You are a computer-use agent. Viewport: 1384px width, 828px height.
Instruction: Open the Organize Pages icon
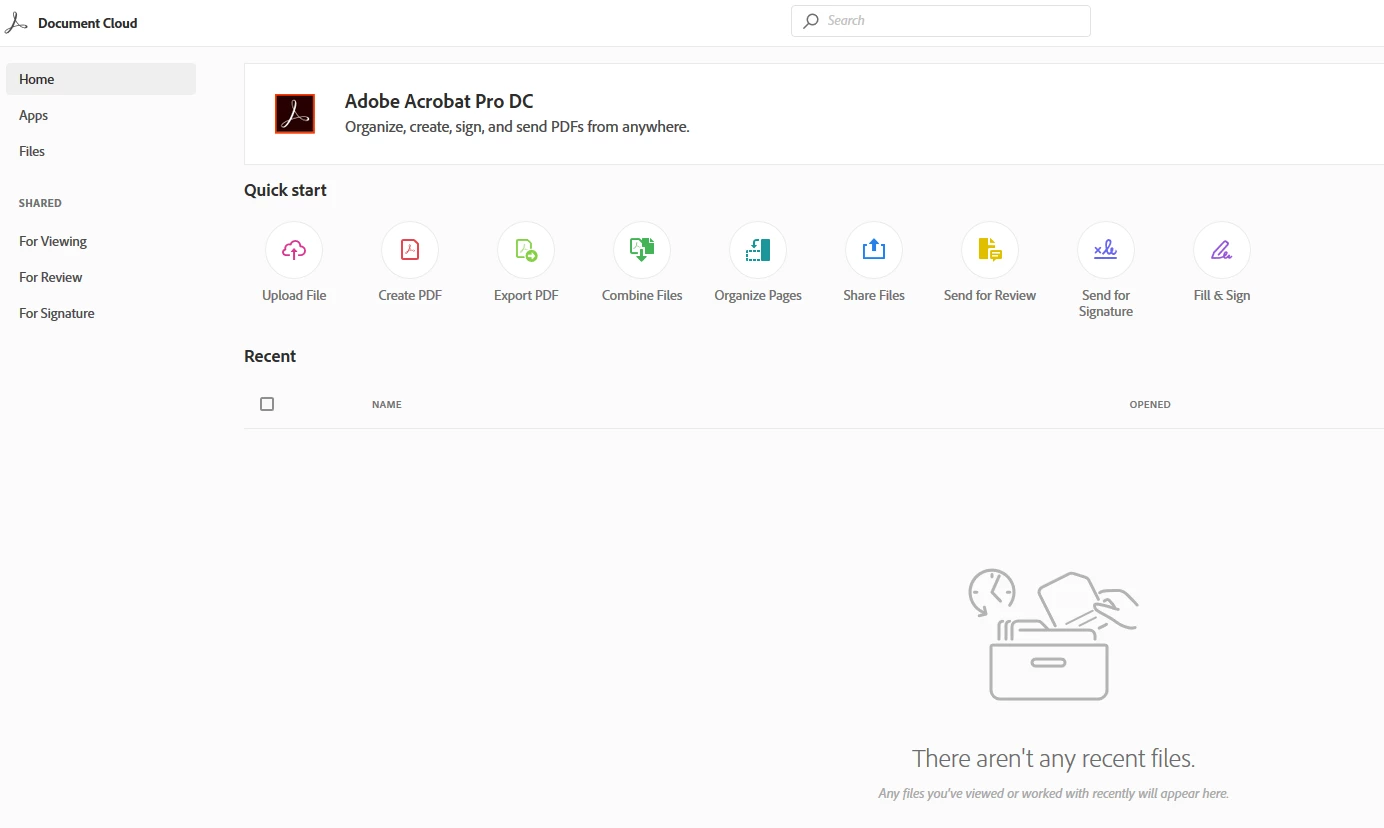point(758,250)
